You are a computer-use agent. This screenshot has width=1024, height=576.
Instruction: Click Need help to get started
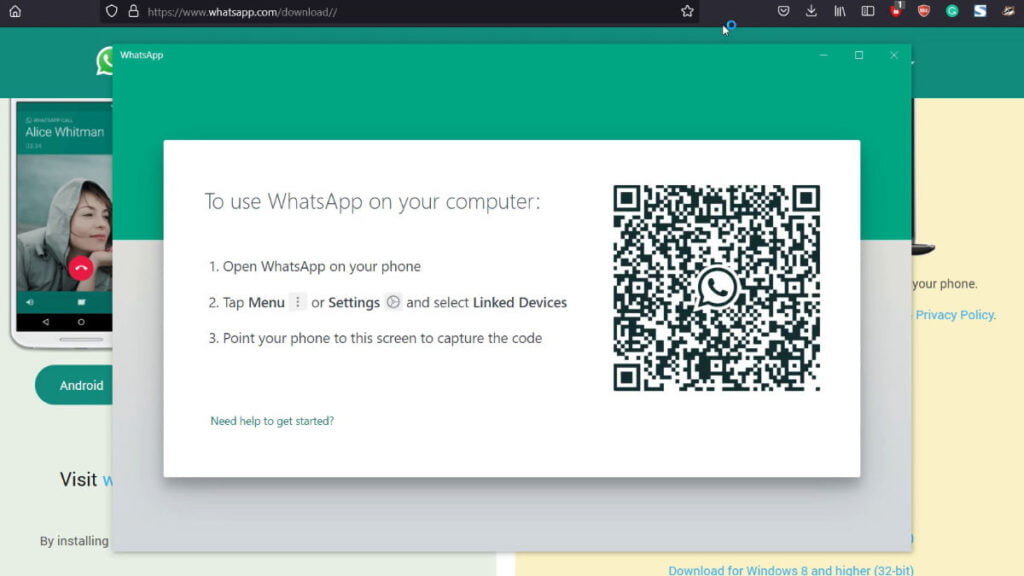coord(271,421)
